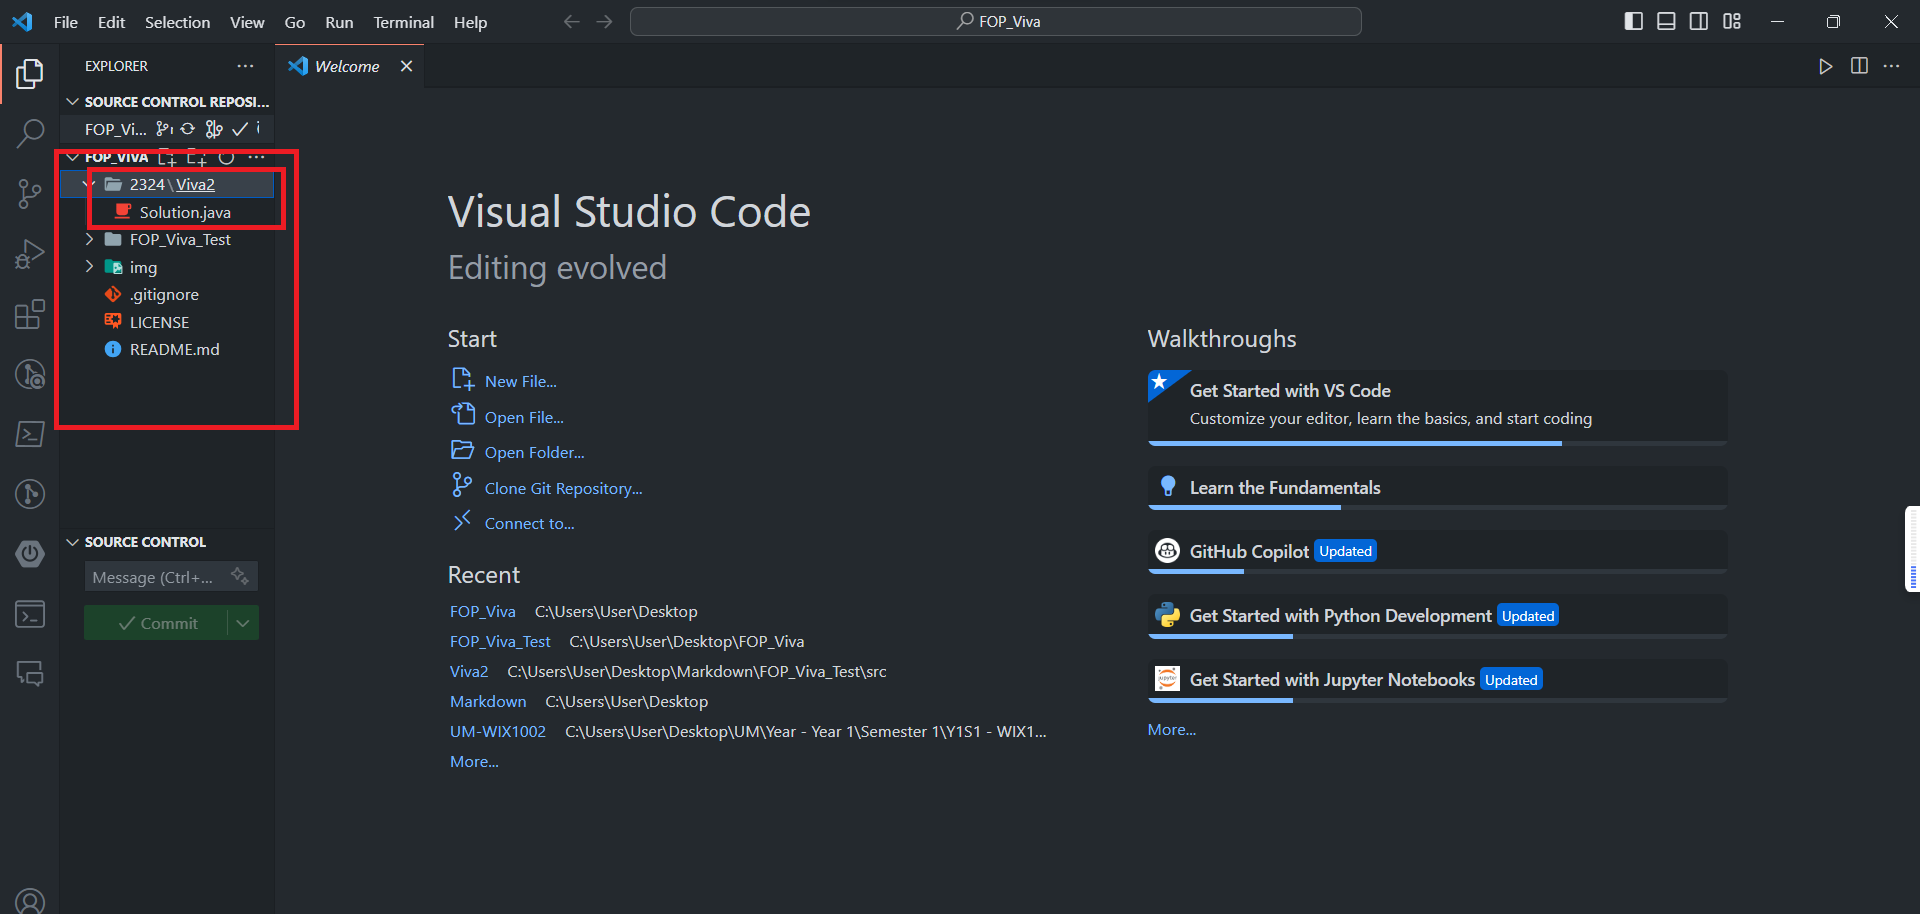Open Customize Layout button
The width and height of the screenshot is (1920, 914).
pyautogui.click(x=1732, y=21)
